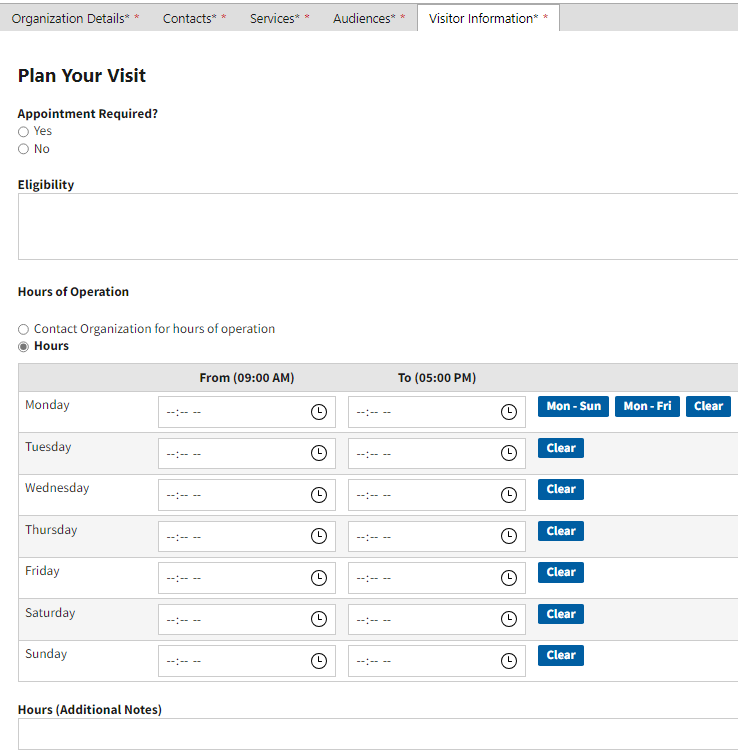Open the Saturday From clock picker
The height and width of the screenshot is (752, 738).
319,619
